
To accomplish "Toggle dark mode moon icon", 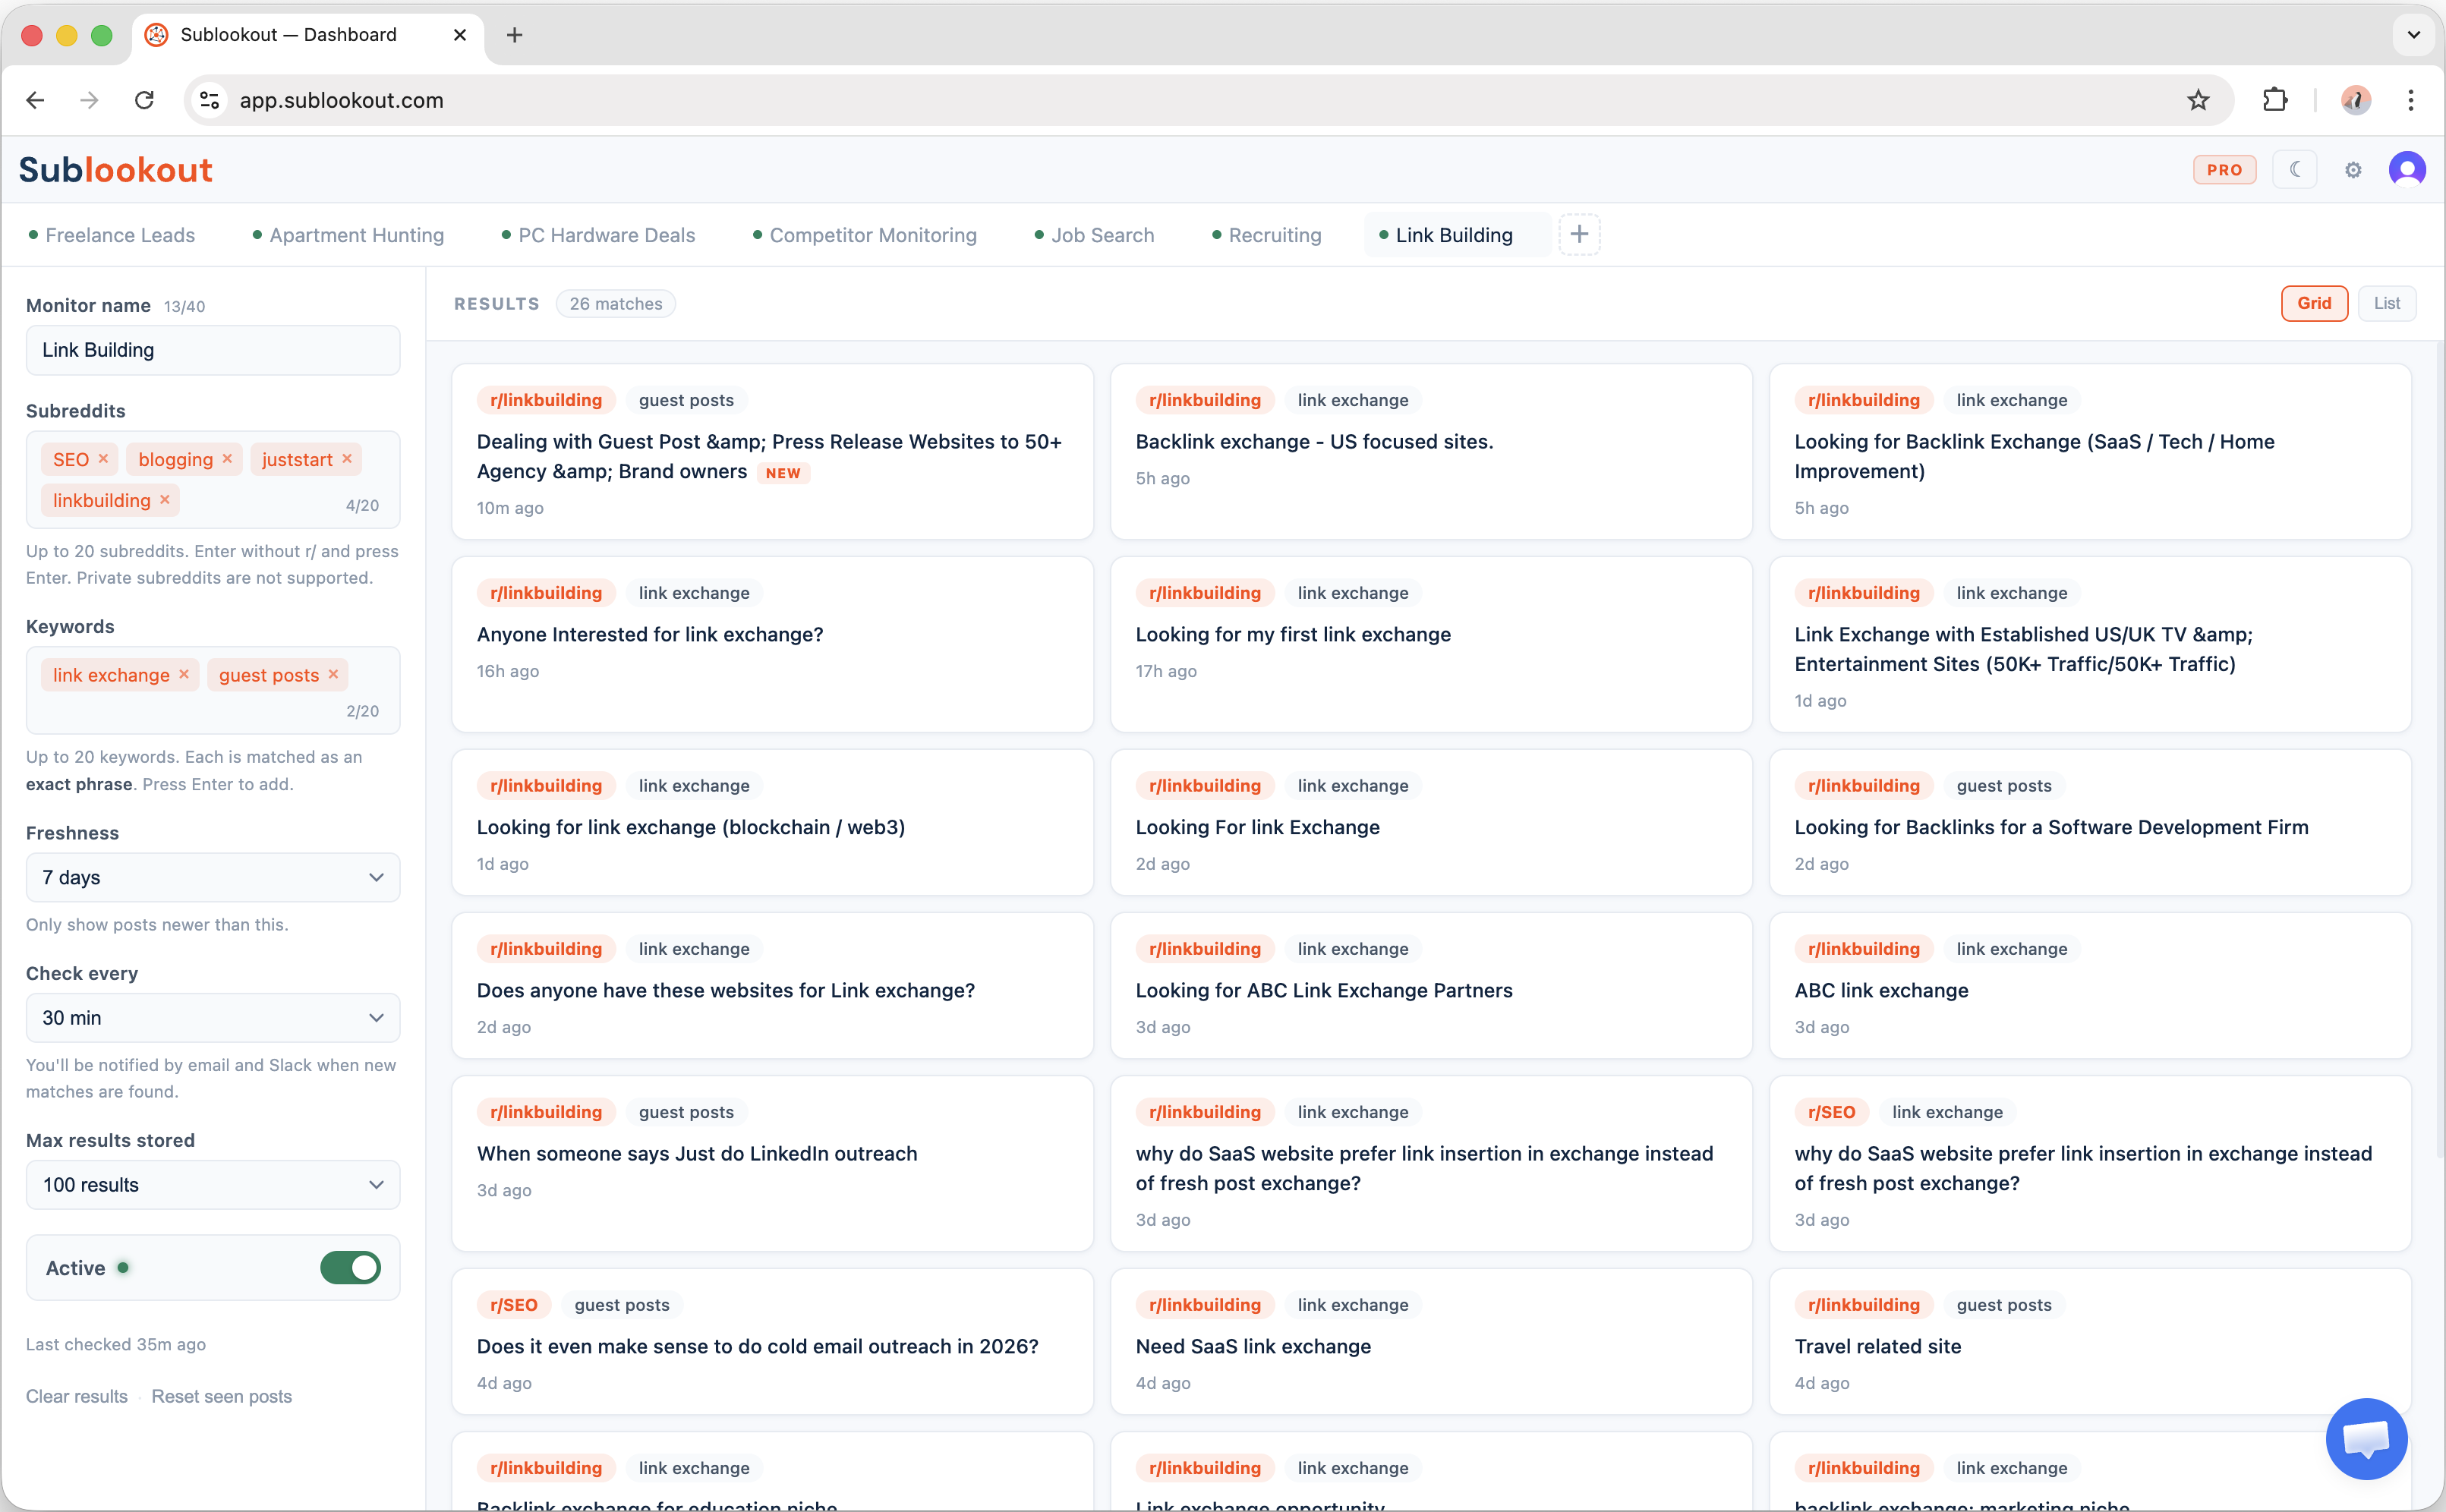I will [x=2295, y=170].
